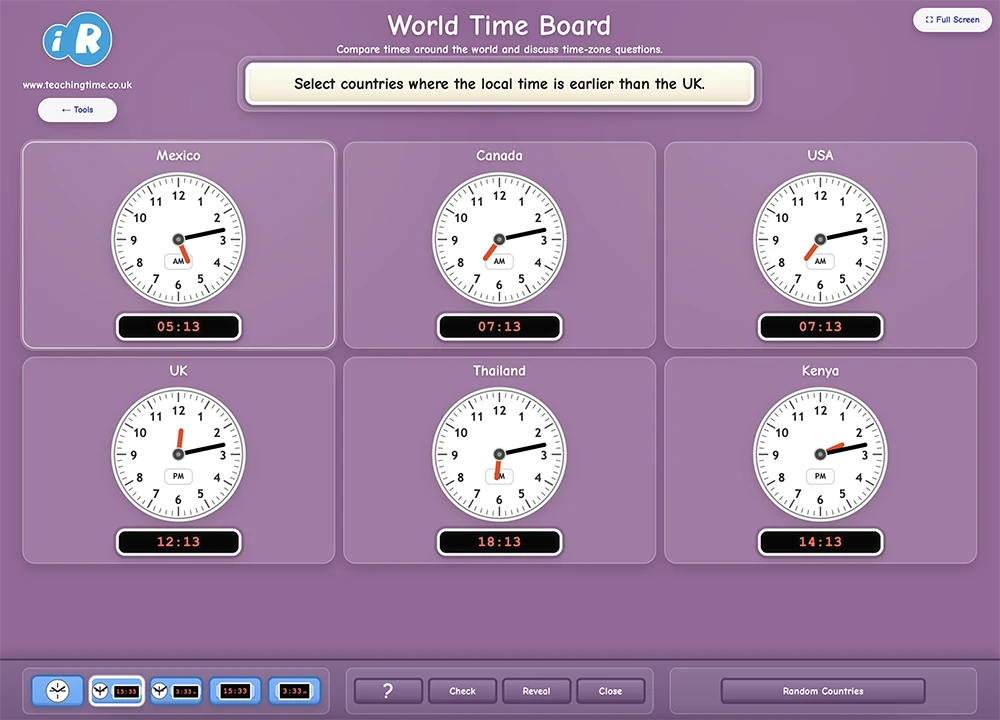Click the AM indicator on Canada's clock
Screen dimensions: 1000x720
pos(499,261)
